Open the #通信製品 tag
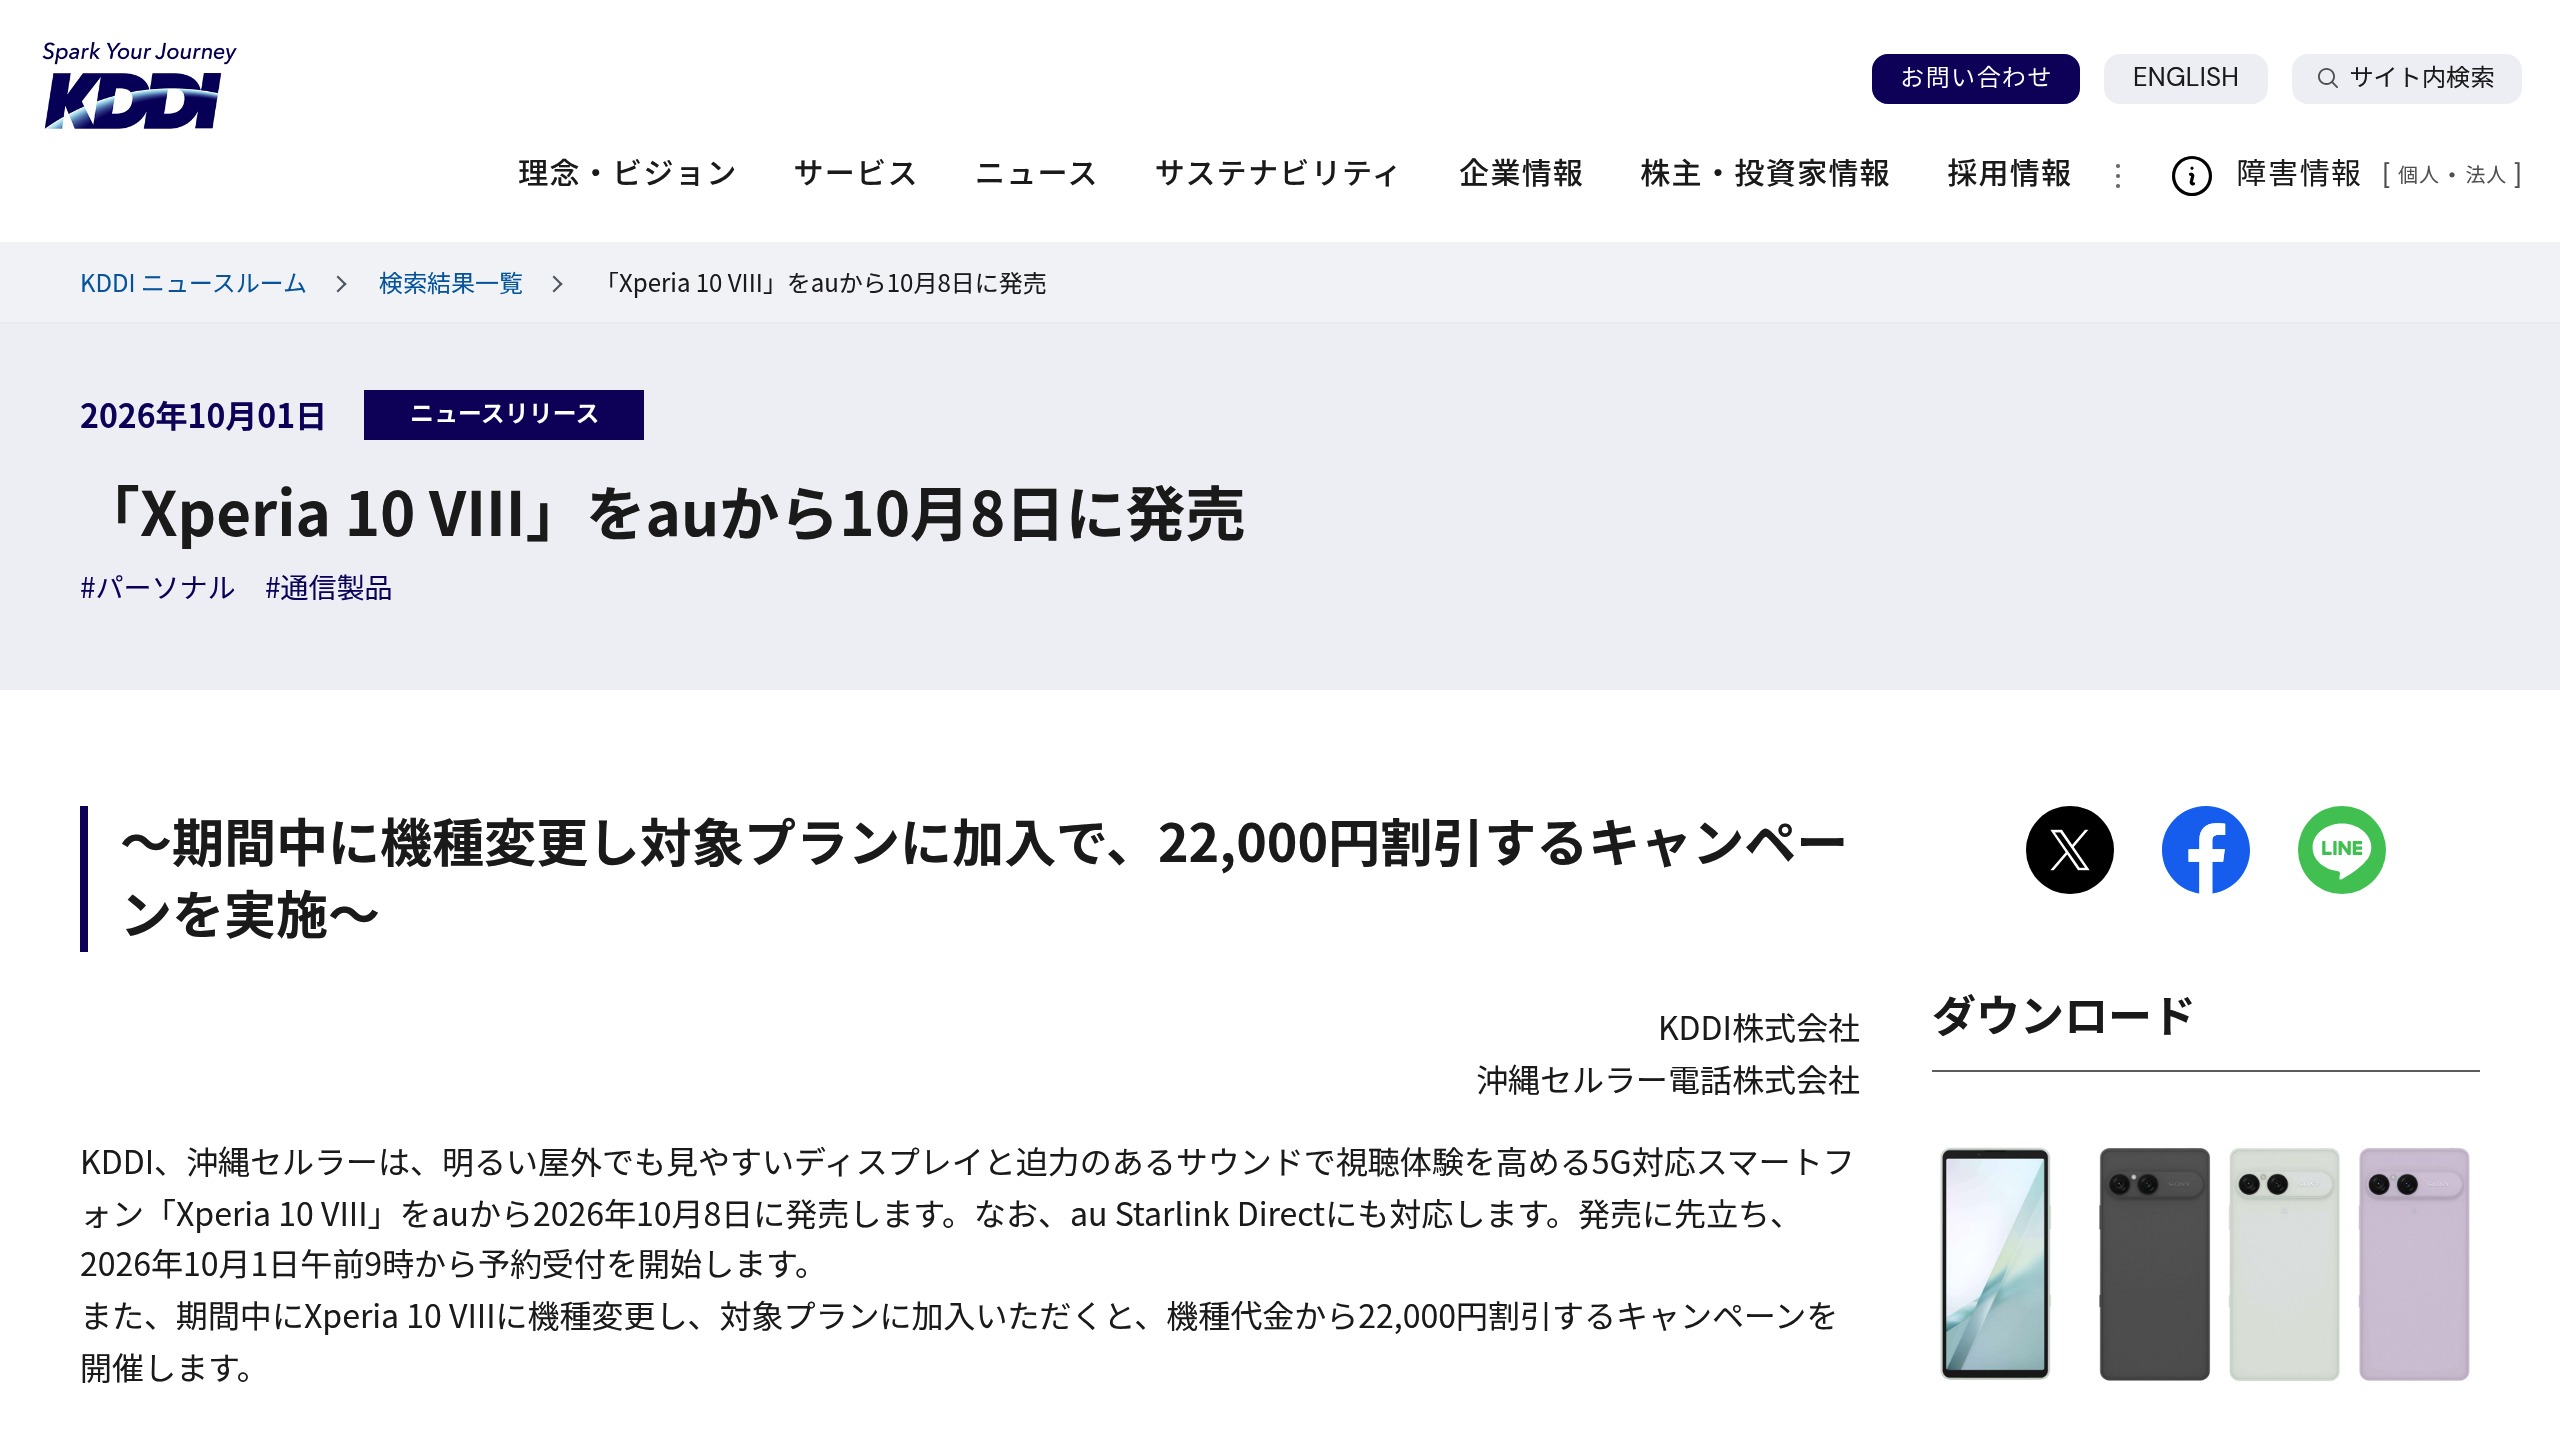 point(328,587)
